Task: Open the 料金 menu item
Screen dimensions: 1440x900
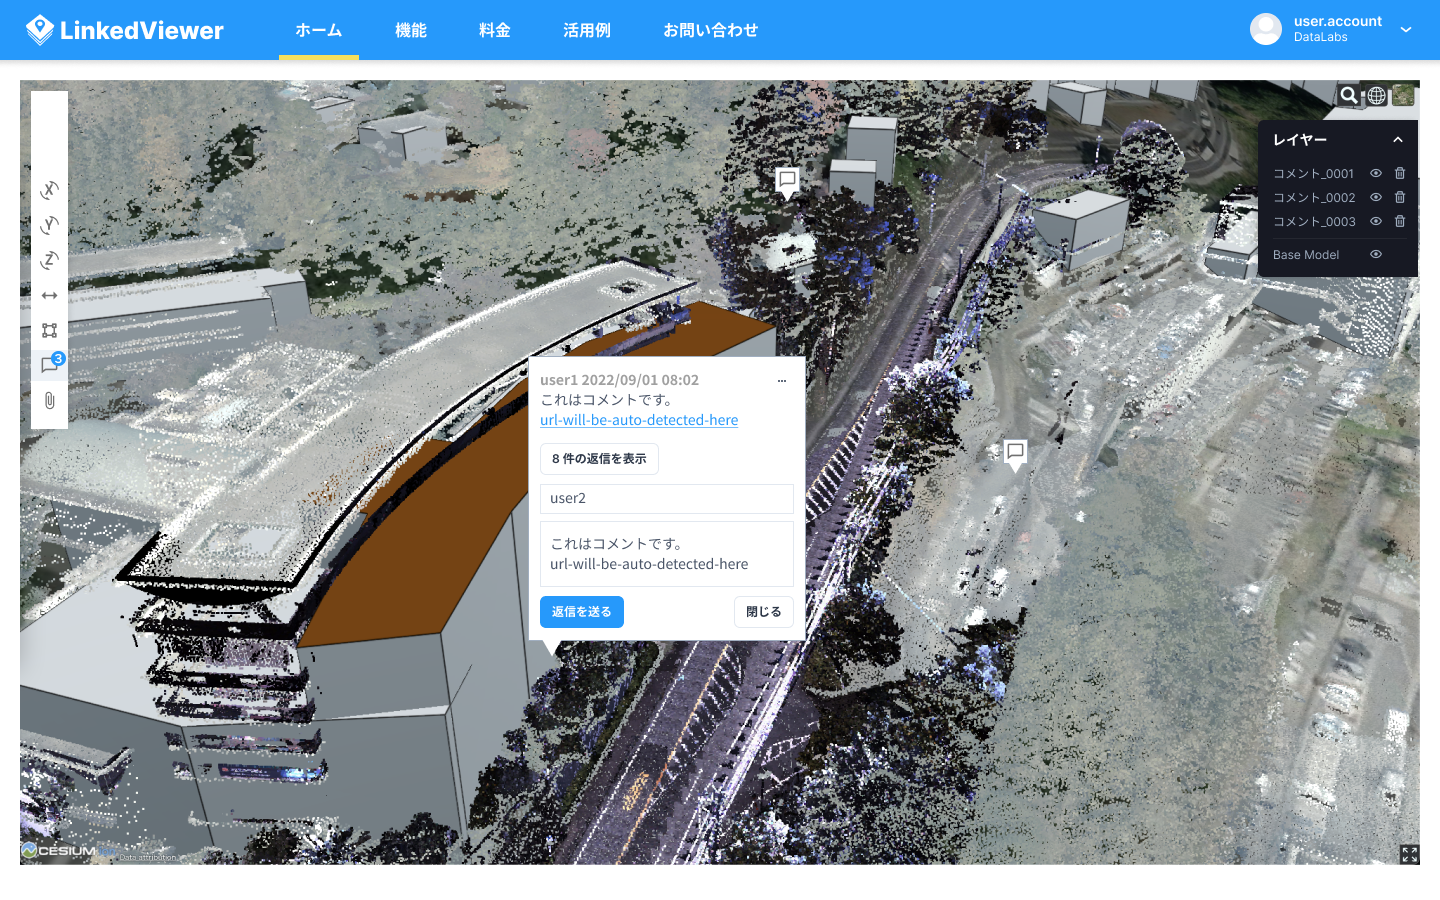Action: (495, 30)
